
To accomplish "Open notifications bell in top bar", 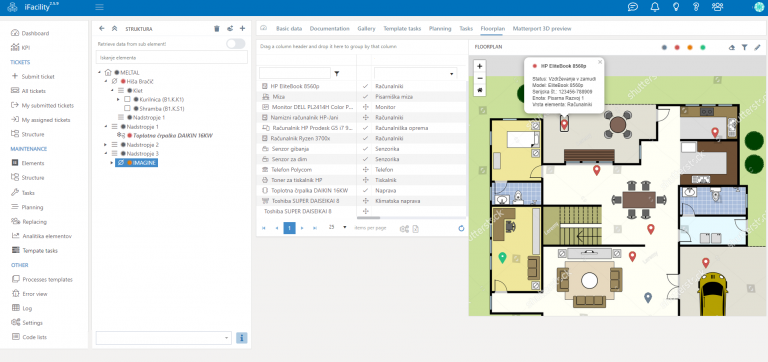I will (654, 7).
